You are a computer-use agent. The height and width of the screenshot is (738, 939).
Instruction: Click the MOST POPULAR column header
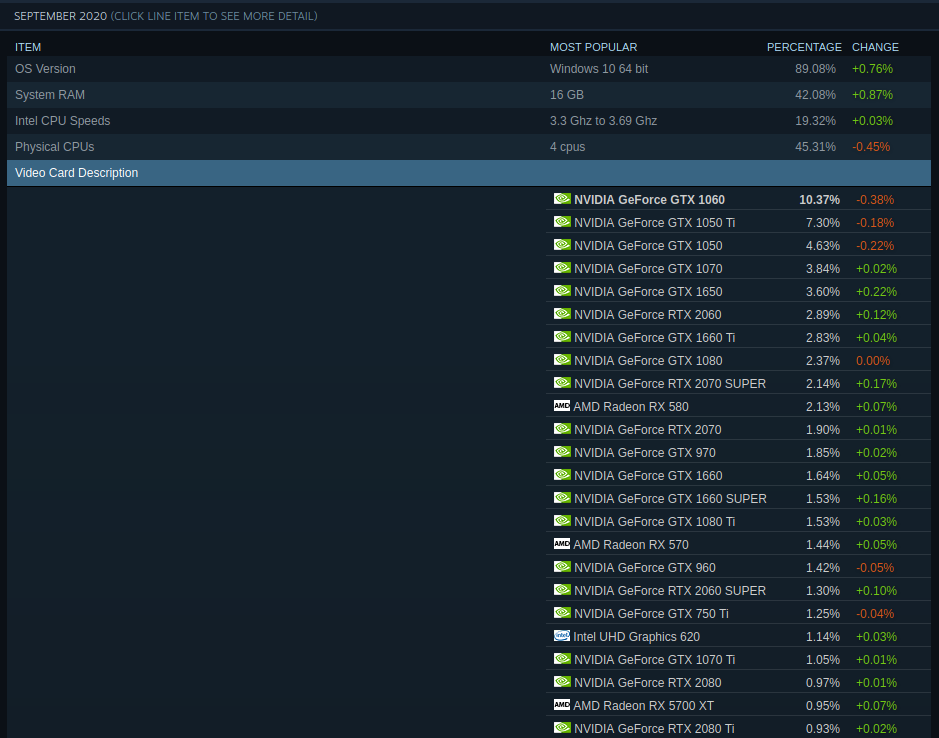[x=593, y=47]
